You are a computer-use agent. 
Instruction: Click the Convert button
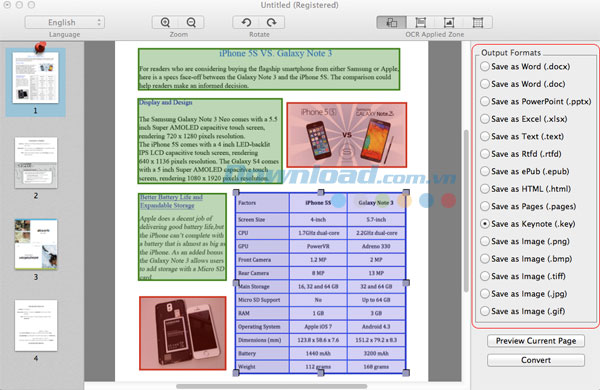[x=536, y=360]
